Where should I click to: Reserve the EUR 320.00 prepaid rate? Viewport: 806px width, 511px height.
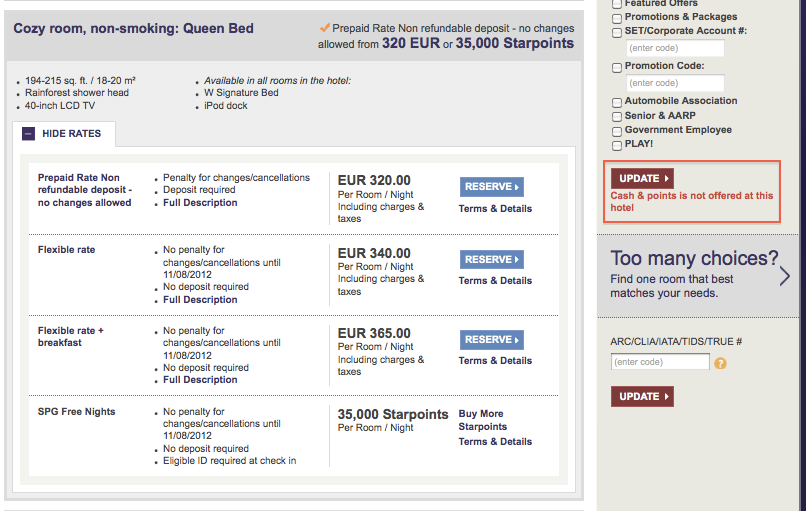tap(491, 187)
